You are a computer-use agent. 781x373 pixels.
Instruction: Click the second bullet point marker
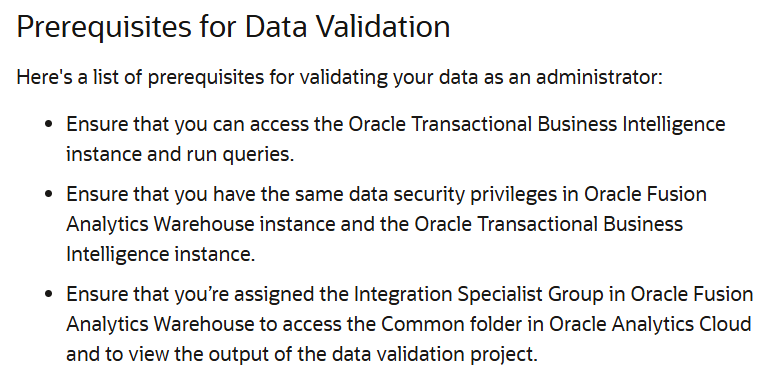tap(48, 194)
